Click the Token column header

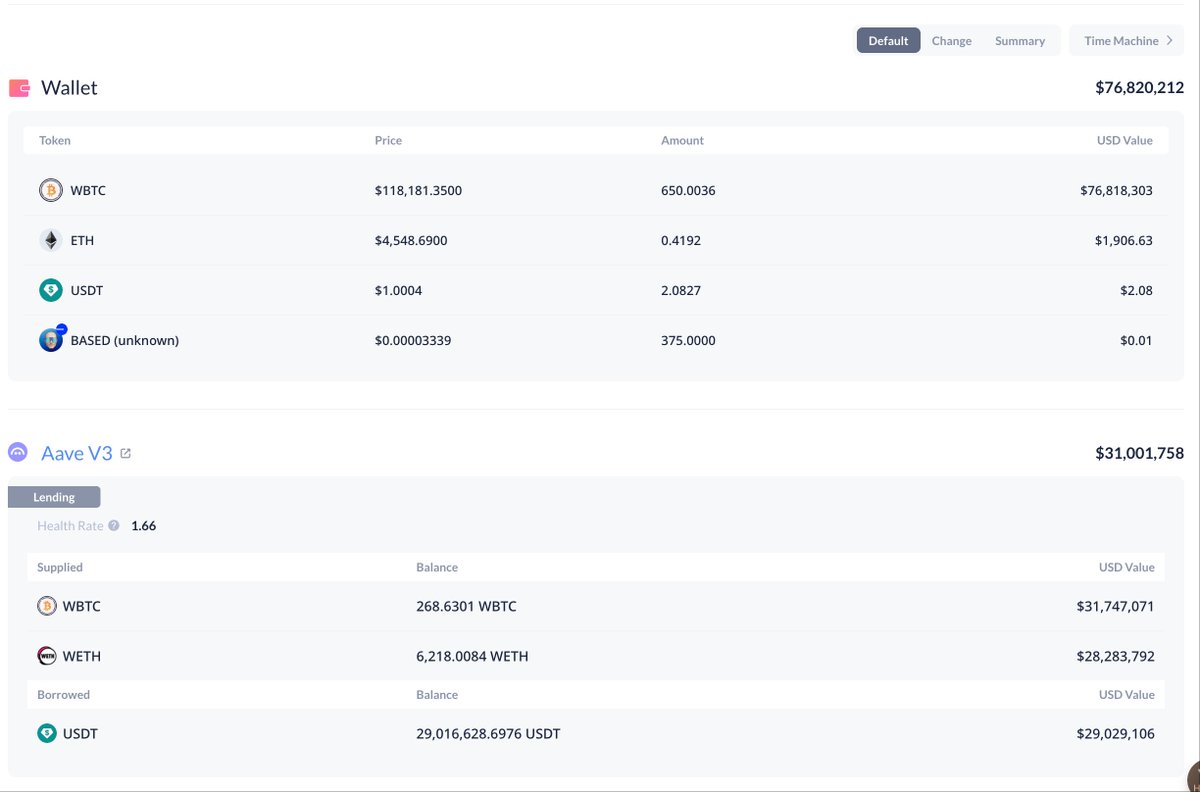55,141
